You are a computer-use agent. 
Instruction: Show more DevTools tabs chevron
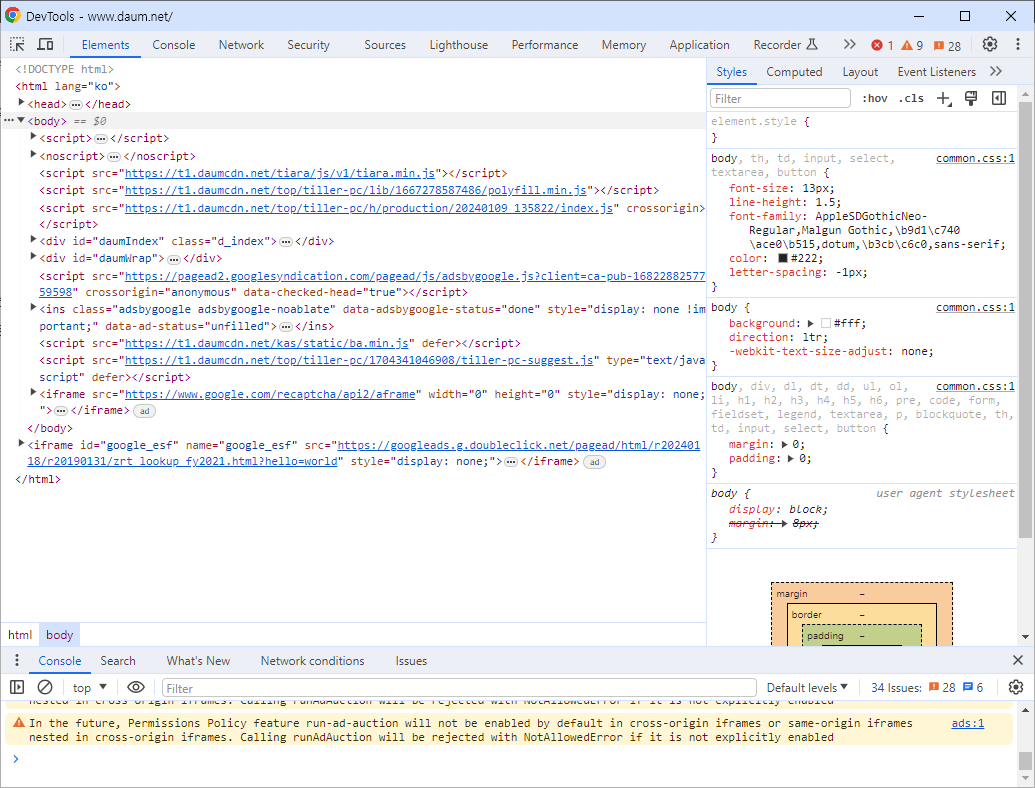click(x=849, y=44)
